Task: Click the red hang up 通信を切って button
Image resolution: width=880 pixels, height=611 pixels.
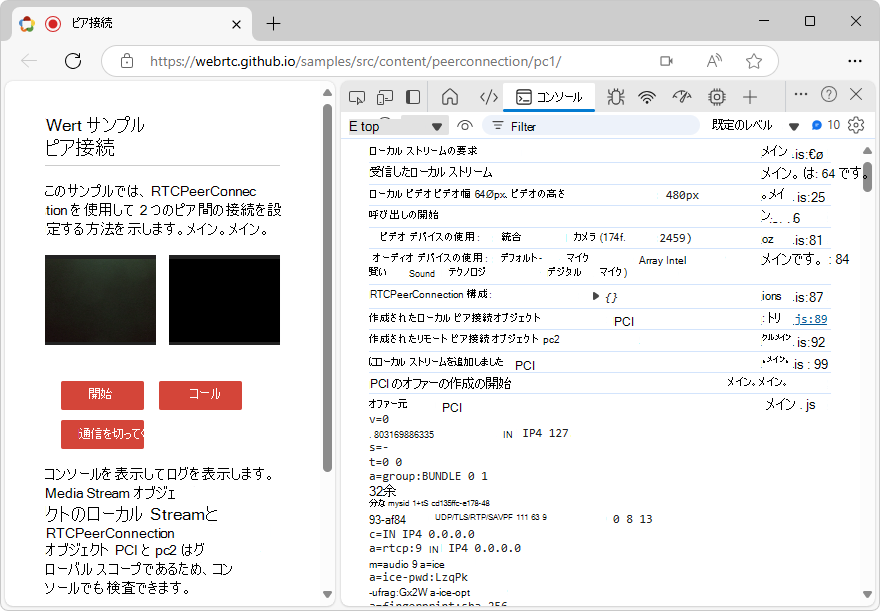Action: click(x=103, y=434)
